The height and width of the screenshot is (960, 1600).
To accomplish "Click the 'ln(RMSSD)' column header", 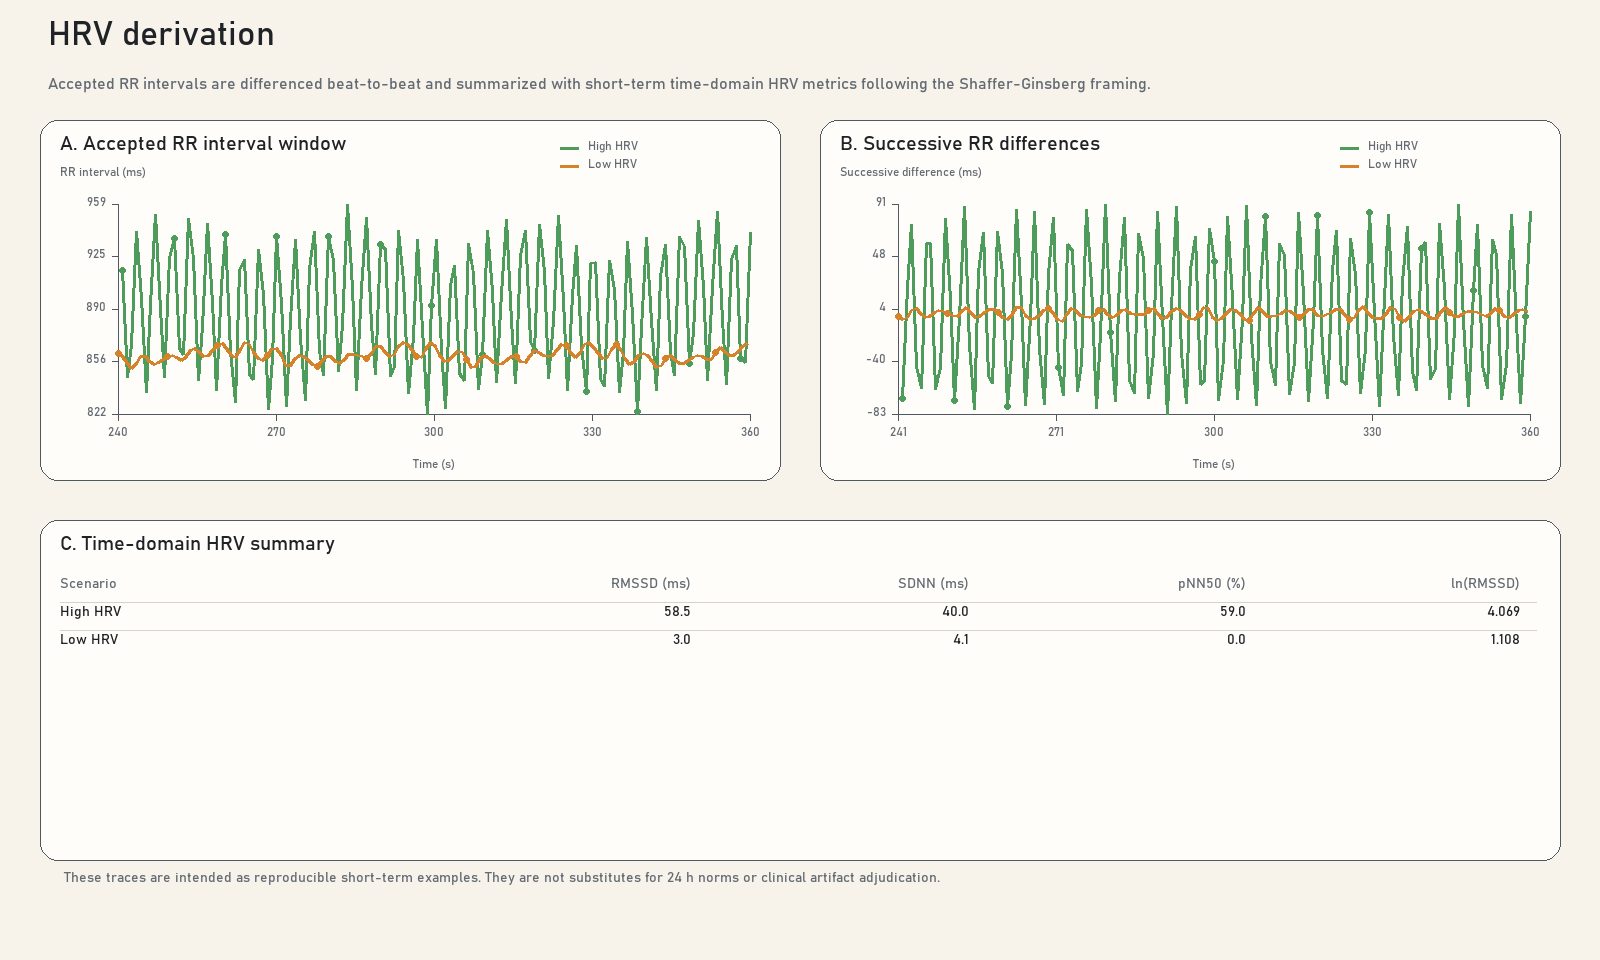I will pyautogui.click(x=1485, y=583).
